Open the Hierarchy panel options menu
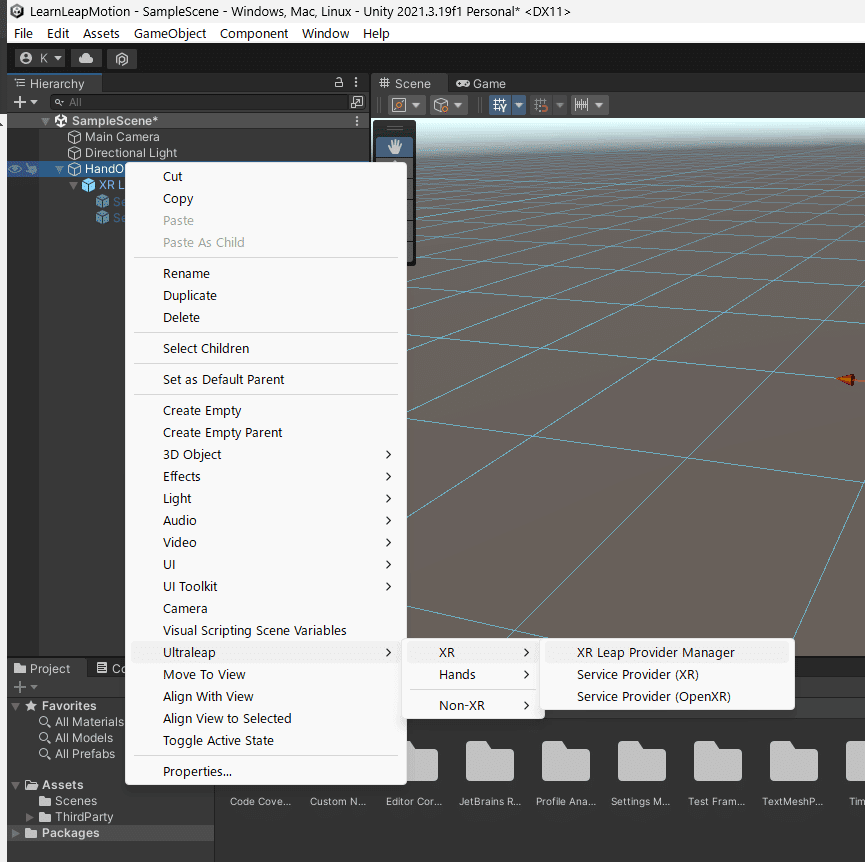 point(355,83)
